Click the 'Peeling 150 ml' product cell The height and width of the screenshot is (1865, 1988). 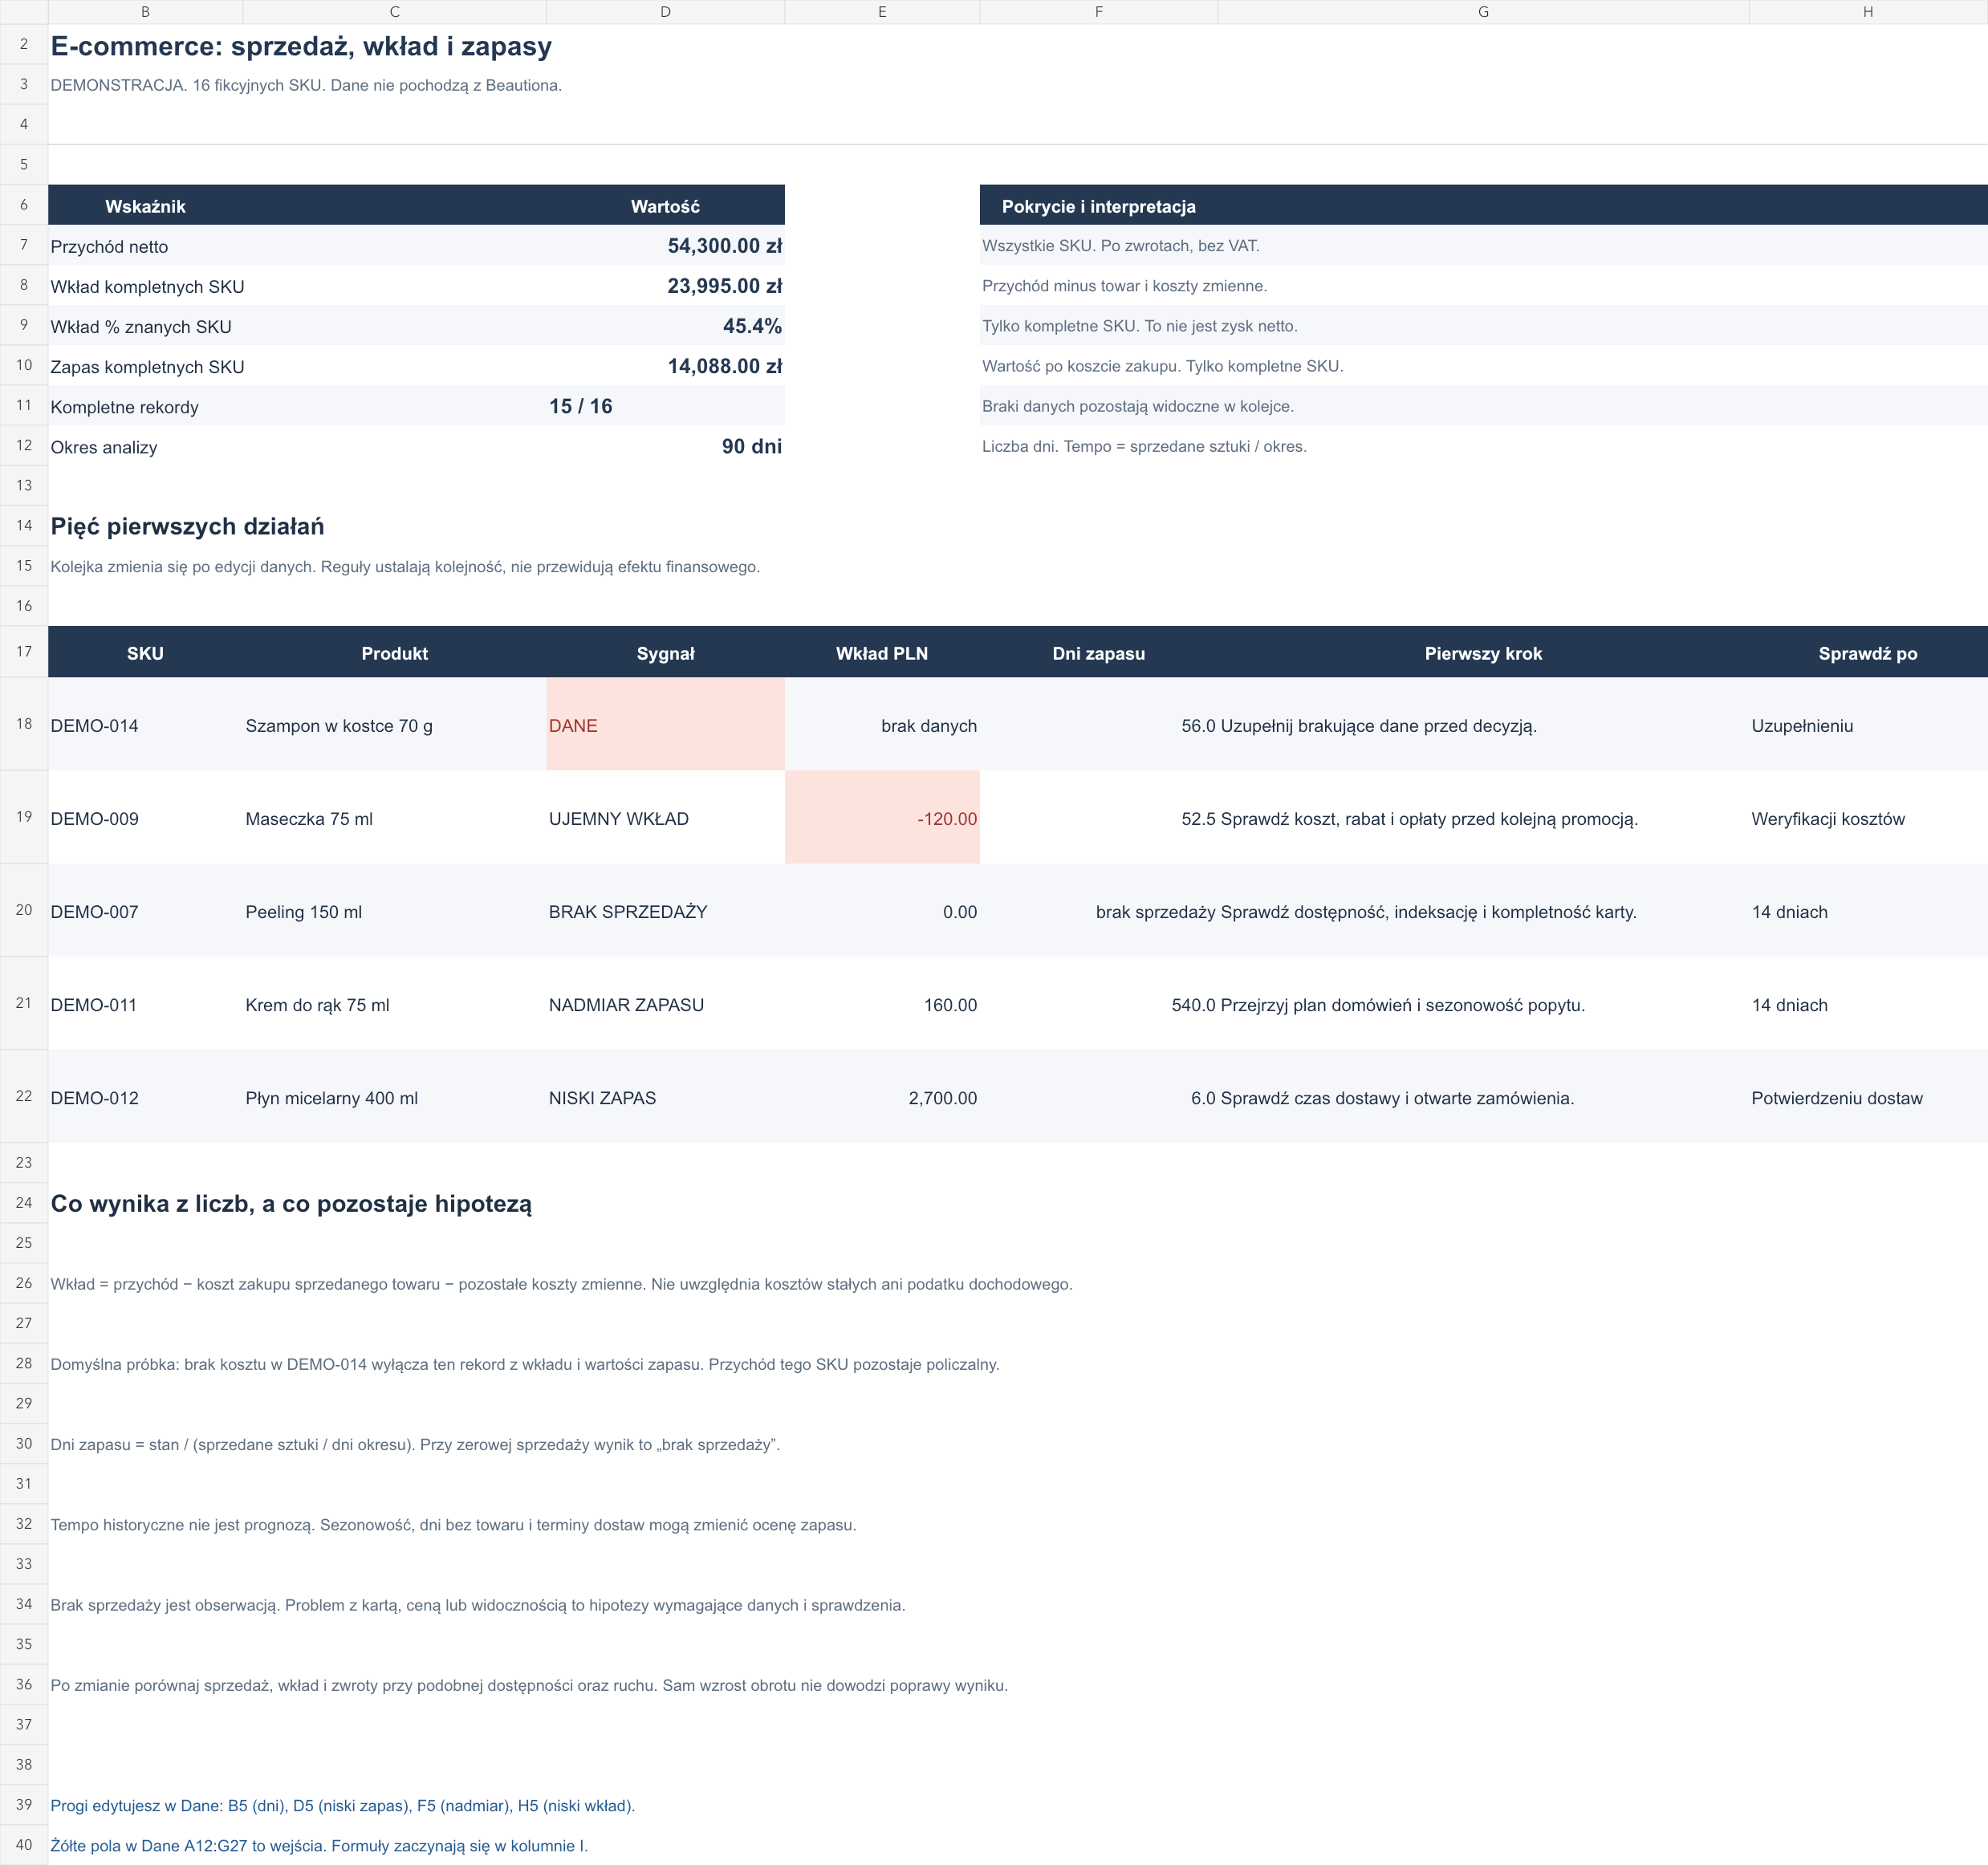394,910
